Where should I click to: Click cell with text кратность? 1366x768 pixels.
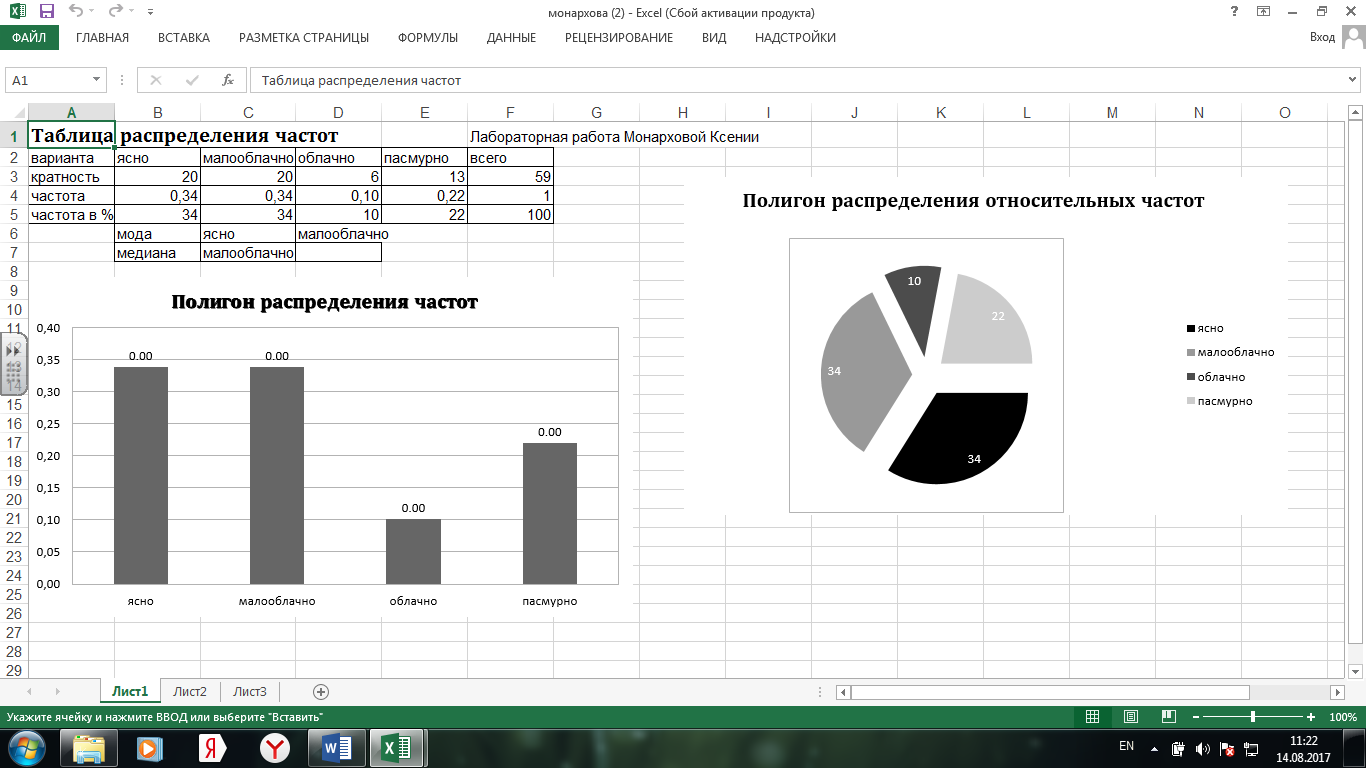point(71,177)
